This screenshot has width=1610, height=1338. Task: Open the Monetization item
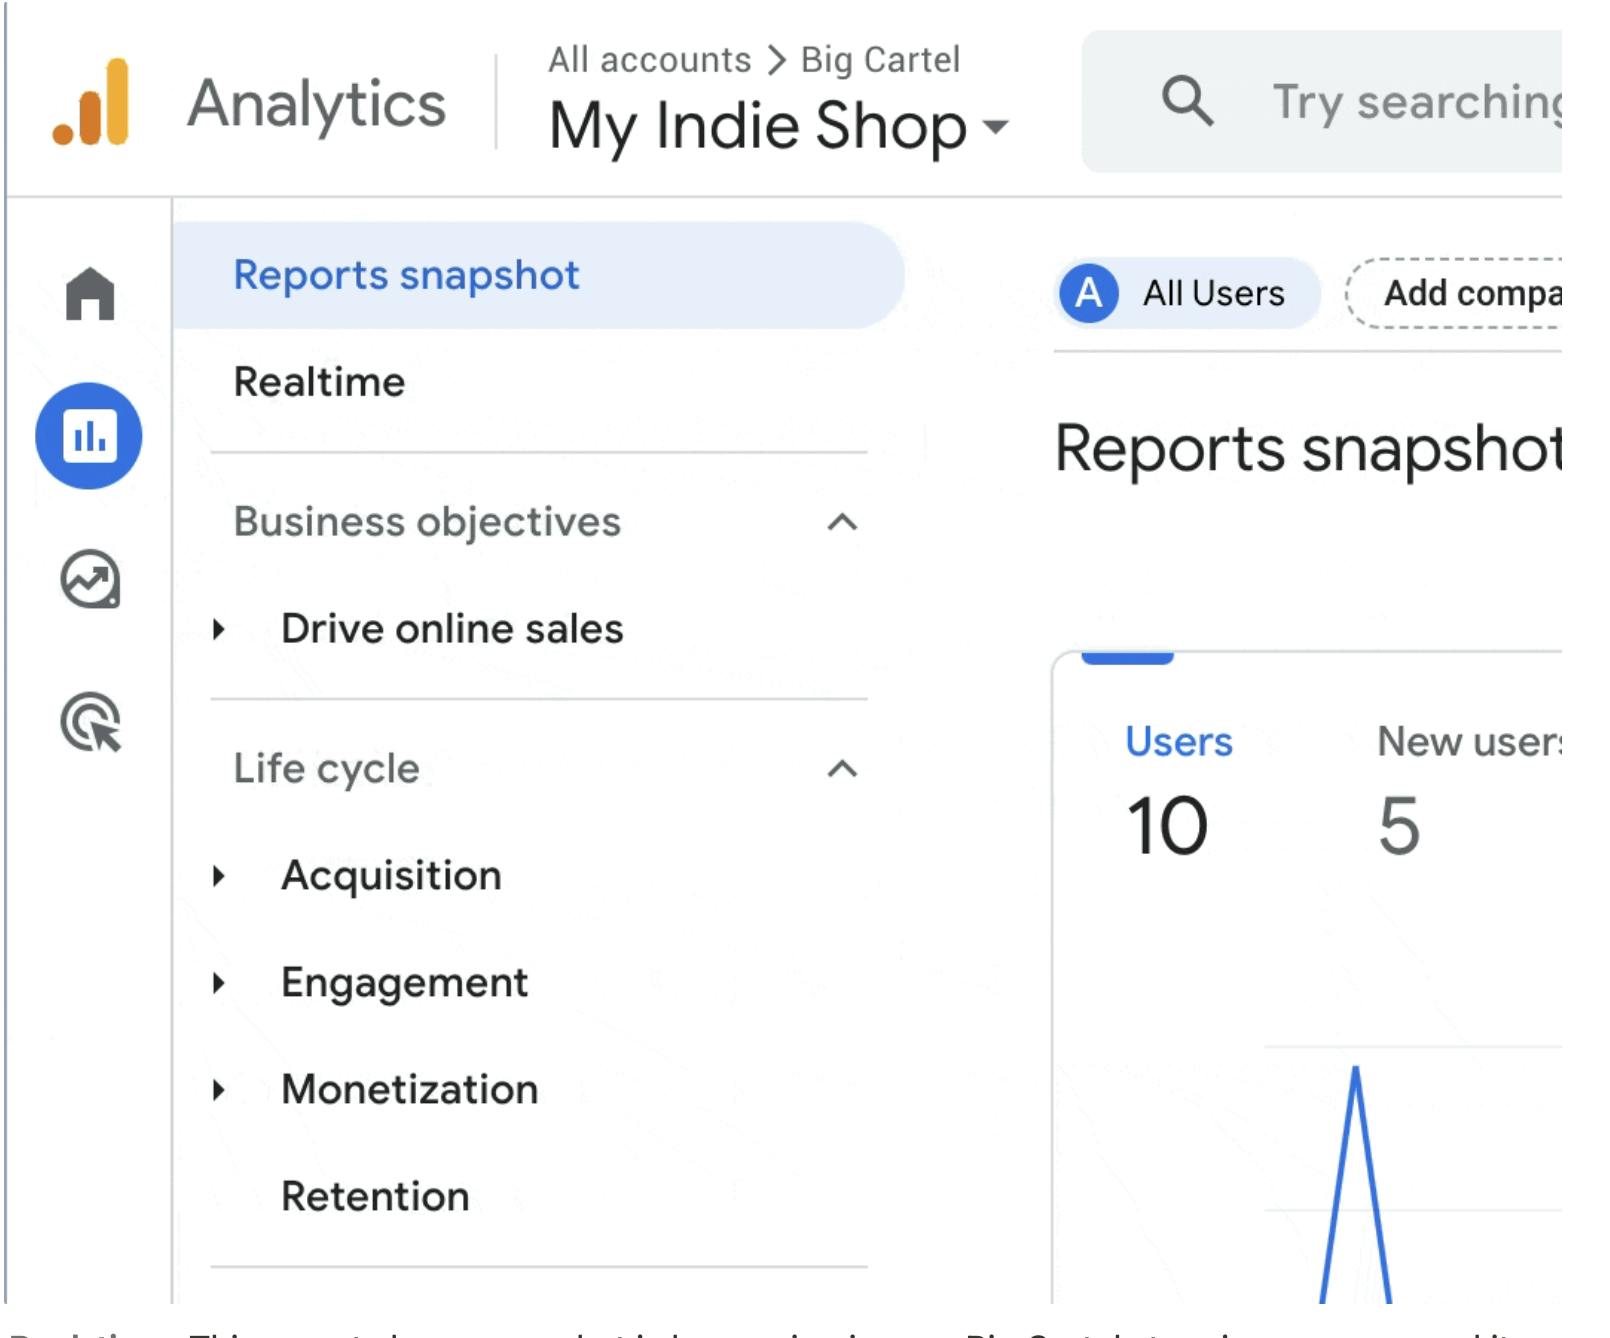(410, 1090)
